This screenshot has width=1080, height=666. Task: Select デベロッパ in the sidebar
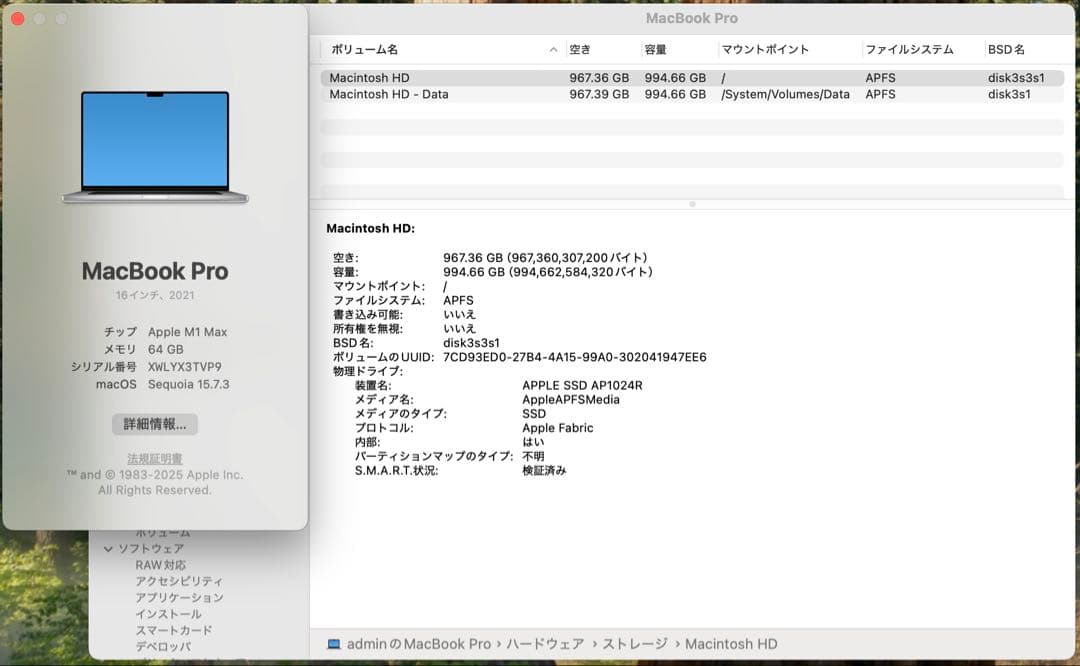pos(161,646)
